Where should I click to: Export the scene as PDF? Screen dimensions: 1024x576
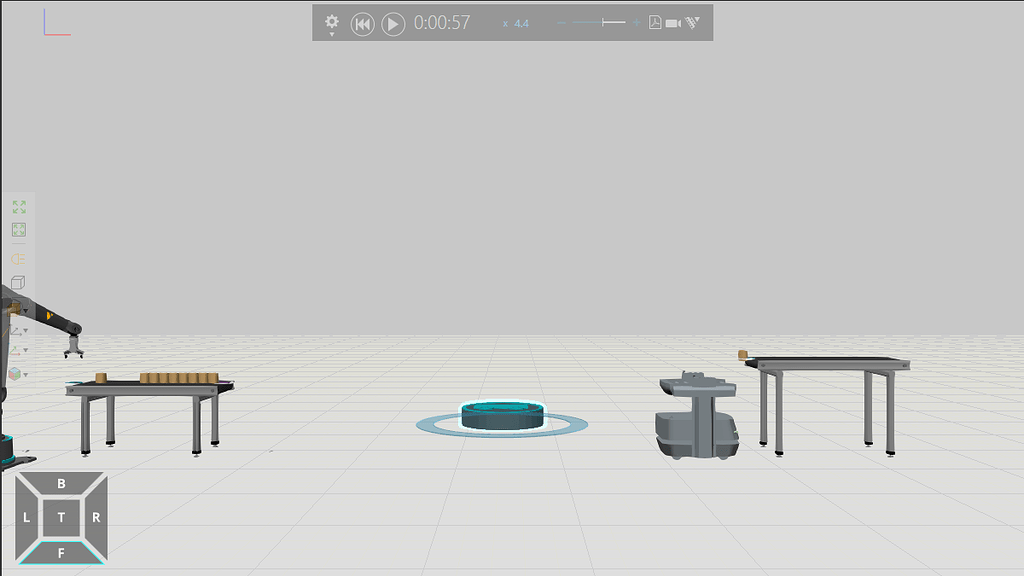point(654,23)
